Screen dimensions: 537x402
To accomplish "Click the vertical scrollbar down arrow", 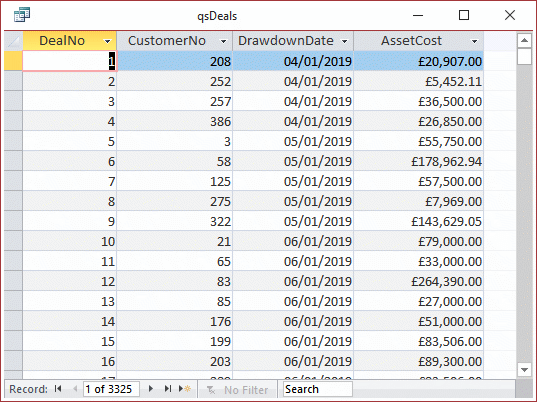I will pos(524,370).
